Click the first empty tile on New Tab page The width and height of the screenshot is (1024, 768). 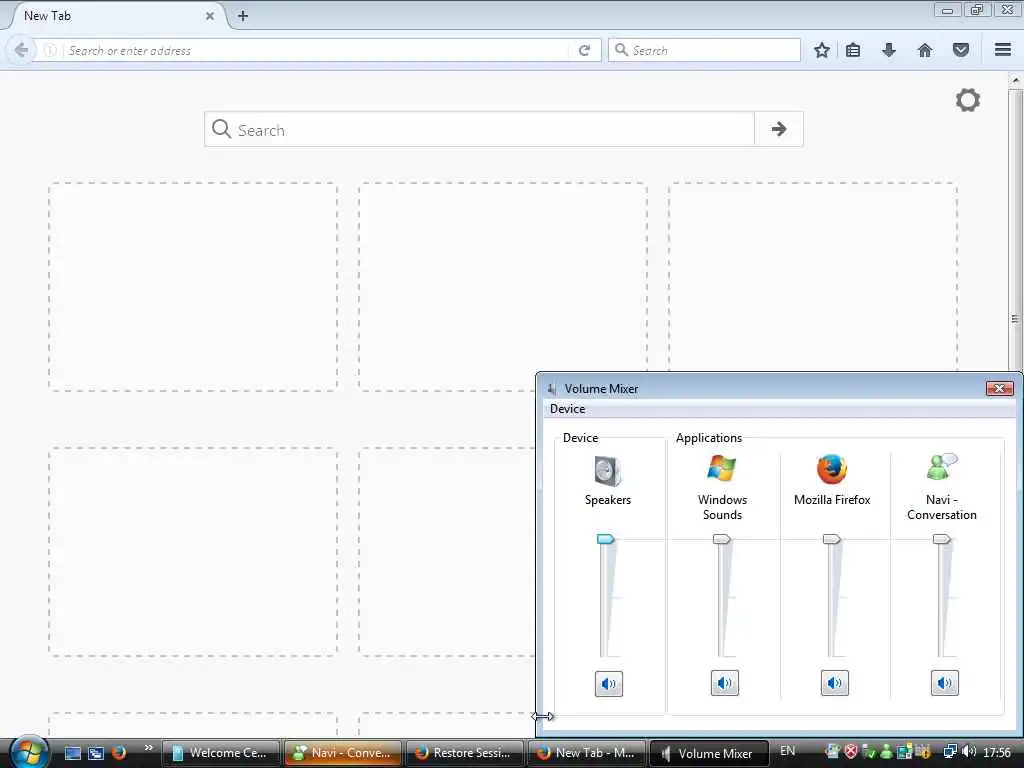[x=193, y=287]
